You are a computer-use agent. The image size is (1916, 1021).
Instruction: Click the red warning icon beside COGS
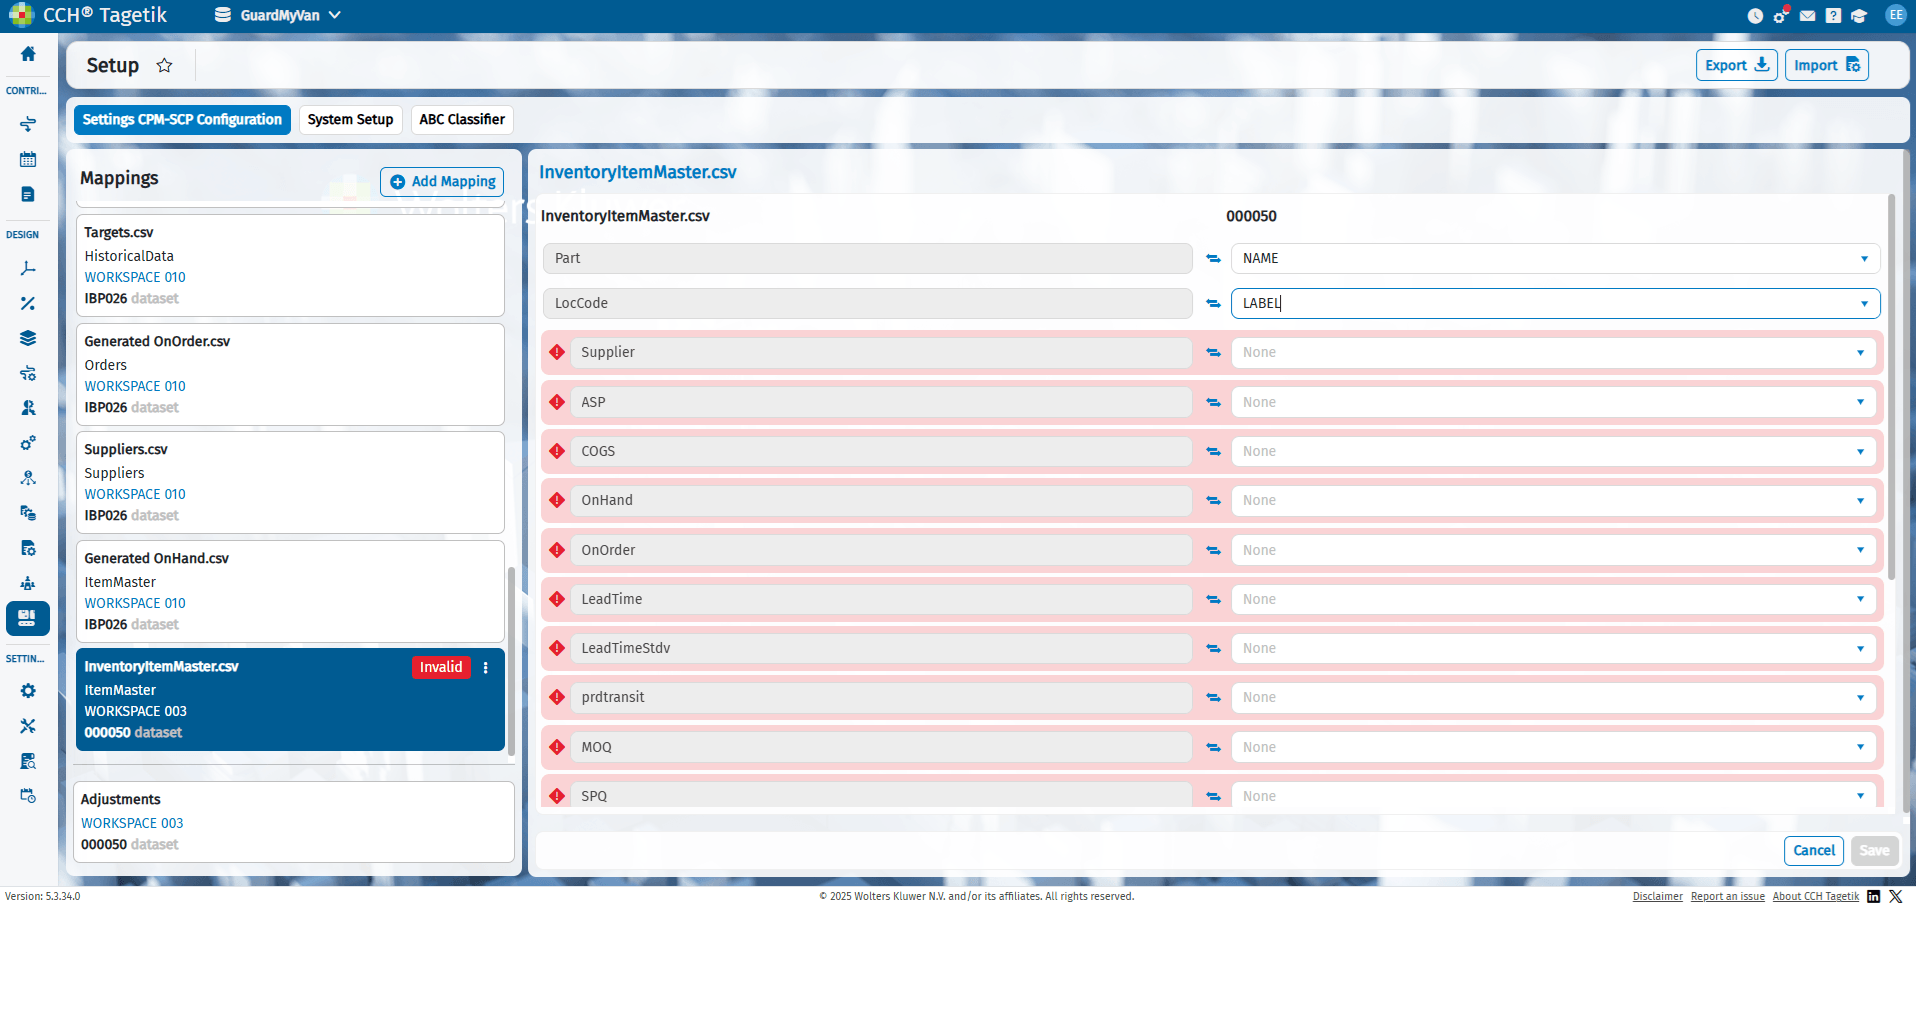[x=557, y=452]
